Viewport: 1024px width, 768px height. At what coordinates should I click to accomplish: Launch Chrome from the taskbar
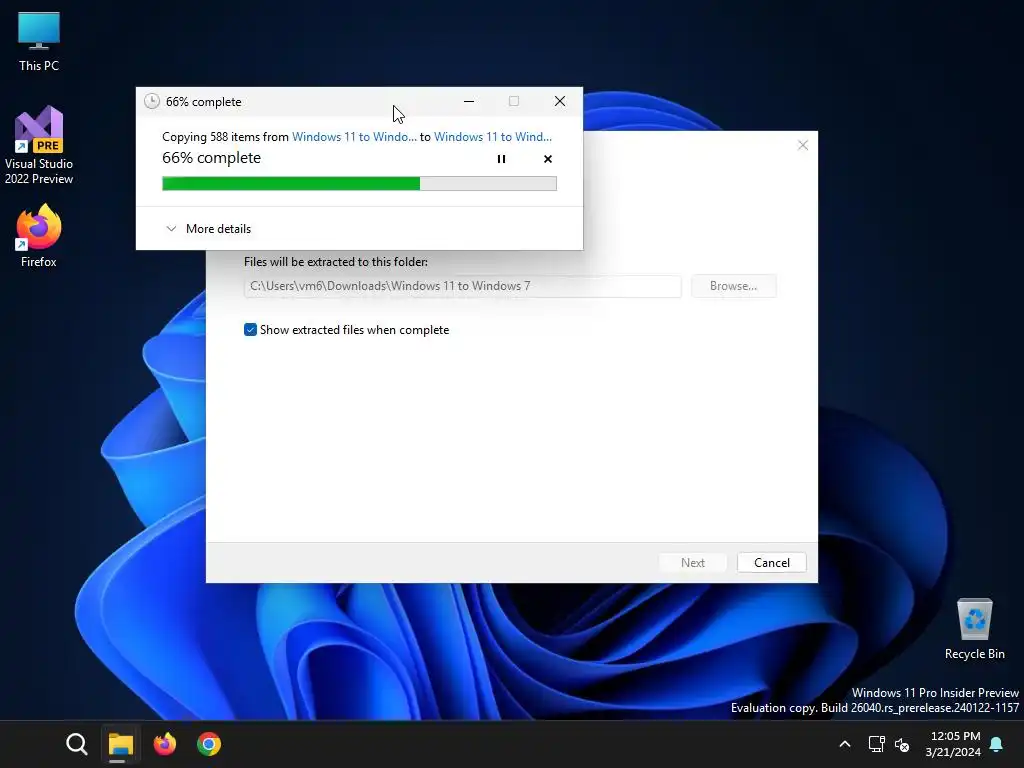pos(209,744)
